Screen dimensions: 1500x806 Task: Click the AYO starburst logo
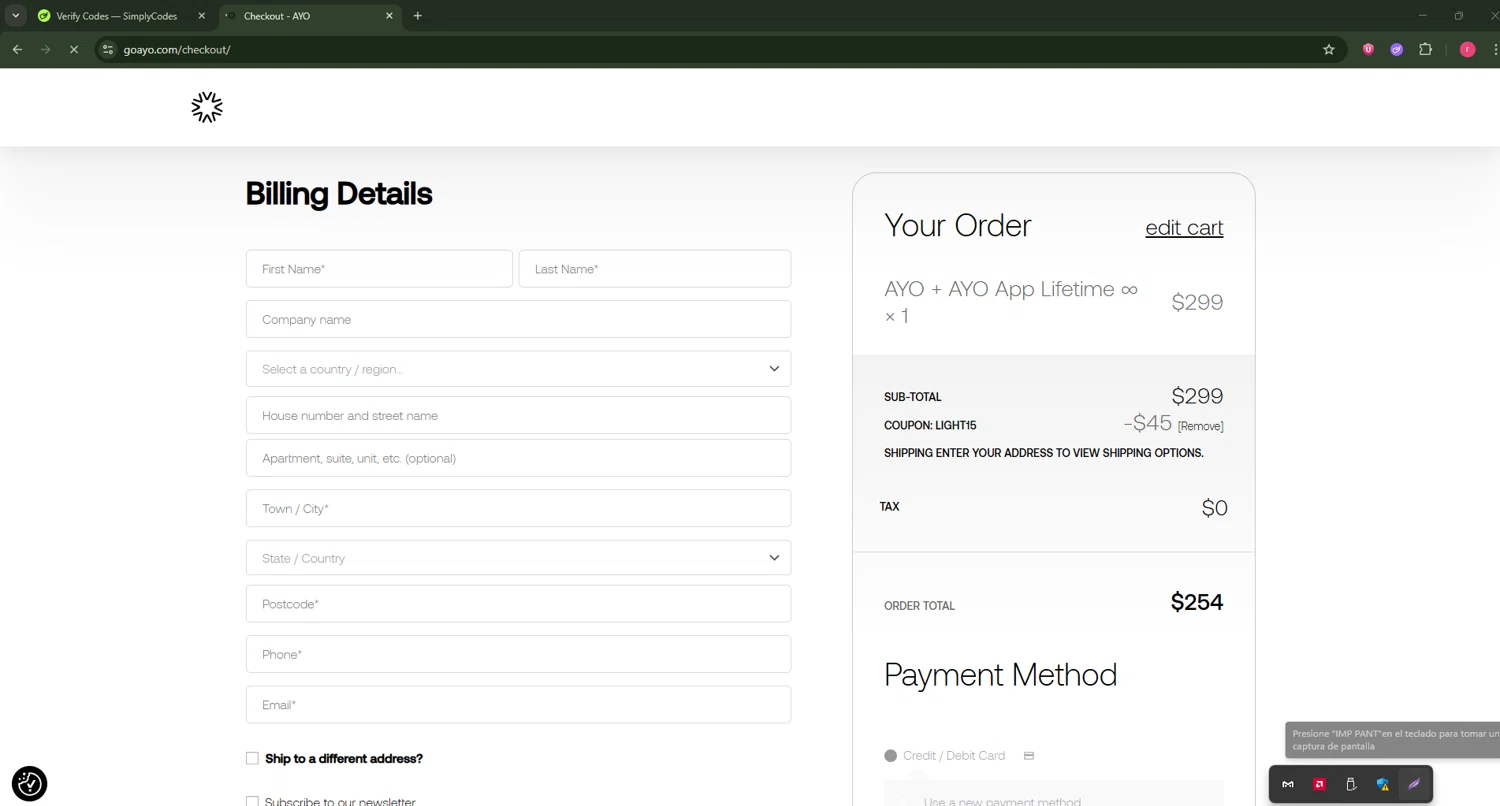tap(207, 107)
